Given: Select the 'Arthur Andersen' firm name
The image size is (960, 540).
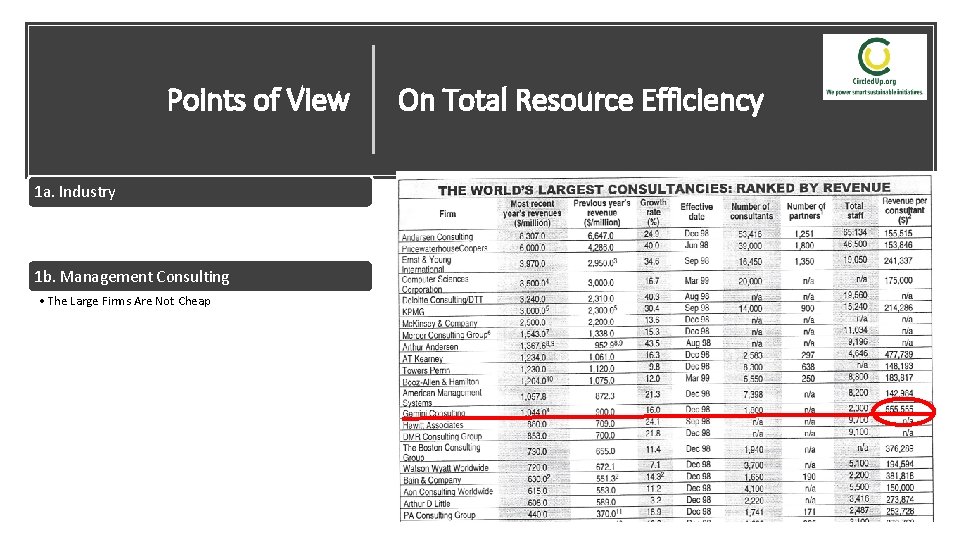Looking at the screenshot, I should [430, 347].
